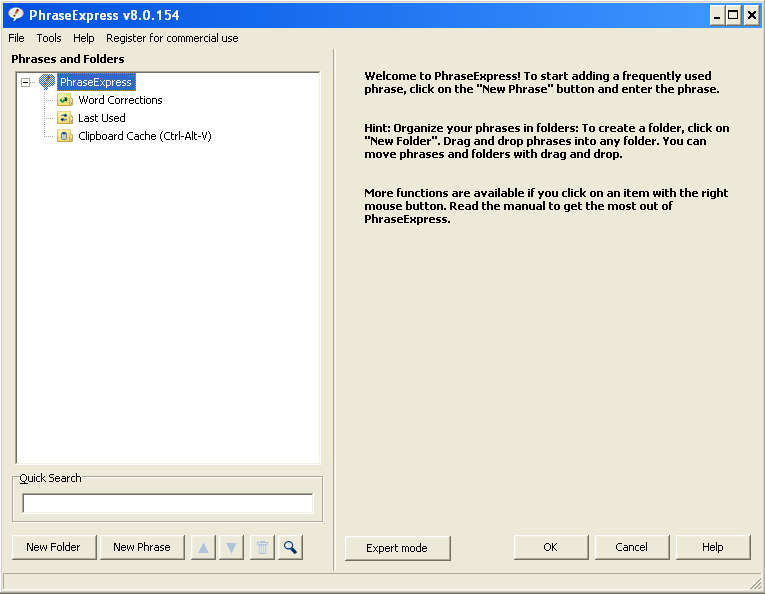This screenshot has height=594, width=765.
Task: Open the File menu
Action: click(16, 38)
